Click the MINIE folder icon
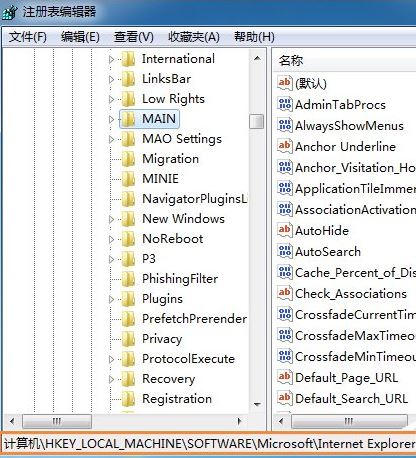Screen dimensions: 416x458 (x=128, y=179)
